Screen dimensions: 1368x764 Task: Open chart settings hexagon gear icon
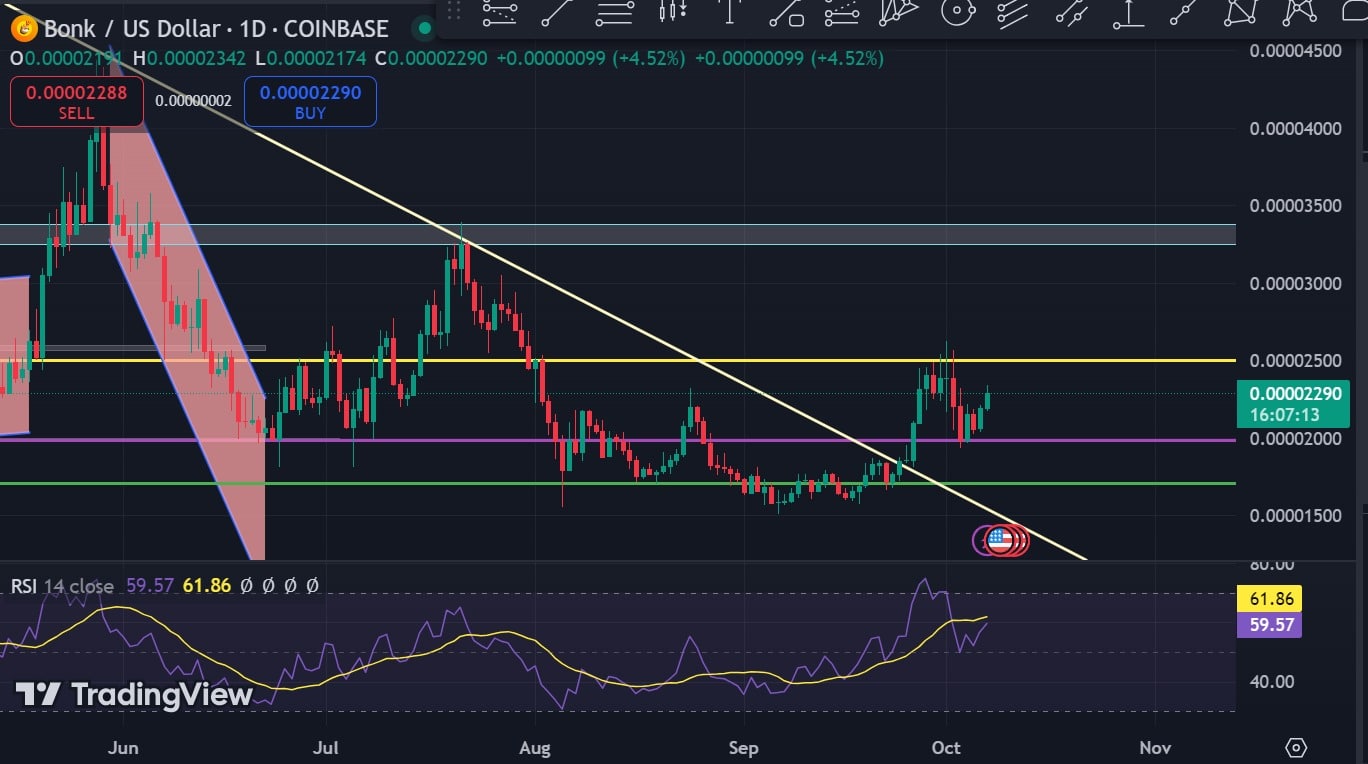[1296, 747]
